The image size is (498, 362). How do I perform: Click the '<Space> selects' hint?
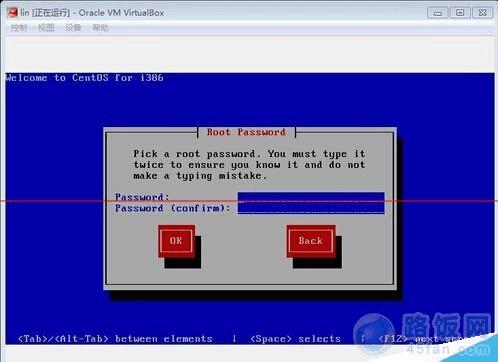pyautogui.click(x=295, y=339)
